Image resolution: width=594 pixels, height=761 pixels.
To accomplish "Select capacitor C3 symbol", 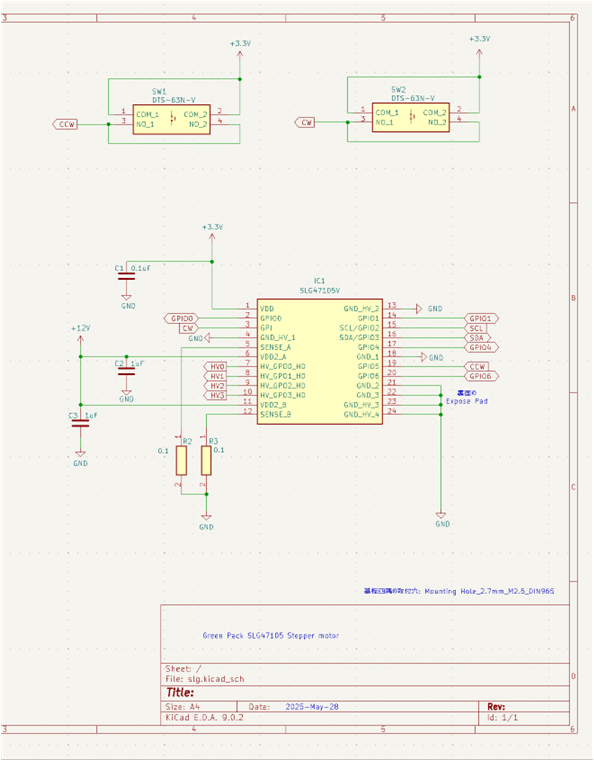I will click(81, 424).
